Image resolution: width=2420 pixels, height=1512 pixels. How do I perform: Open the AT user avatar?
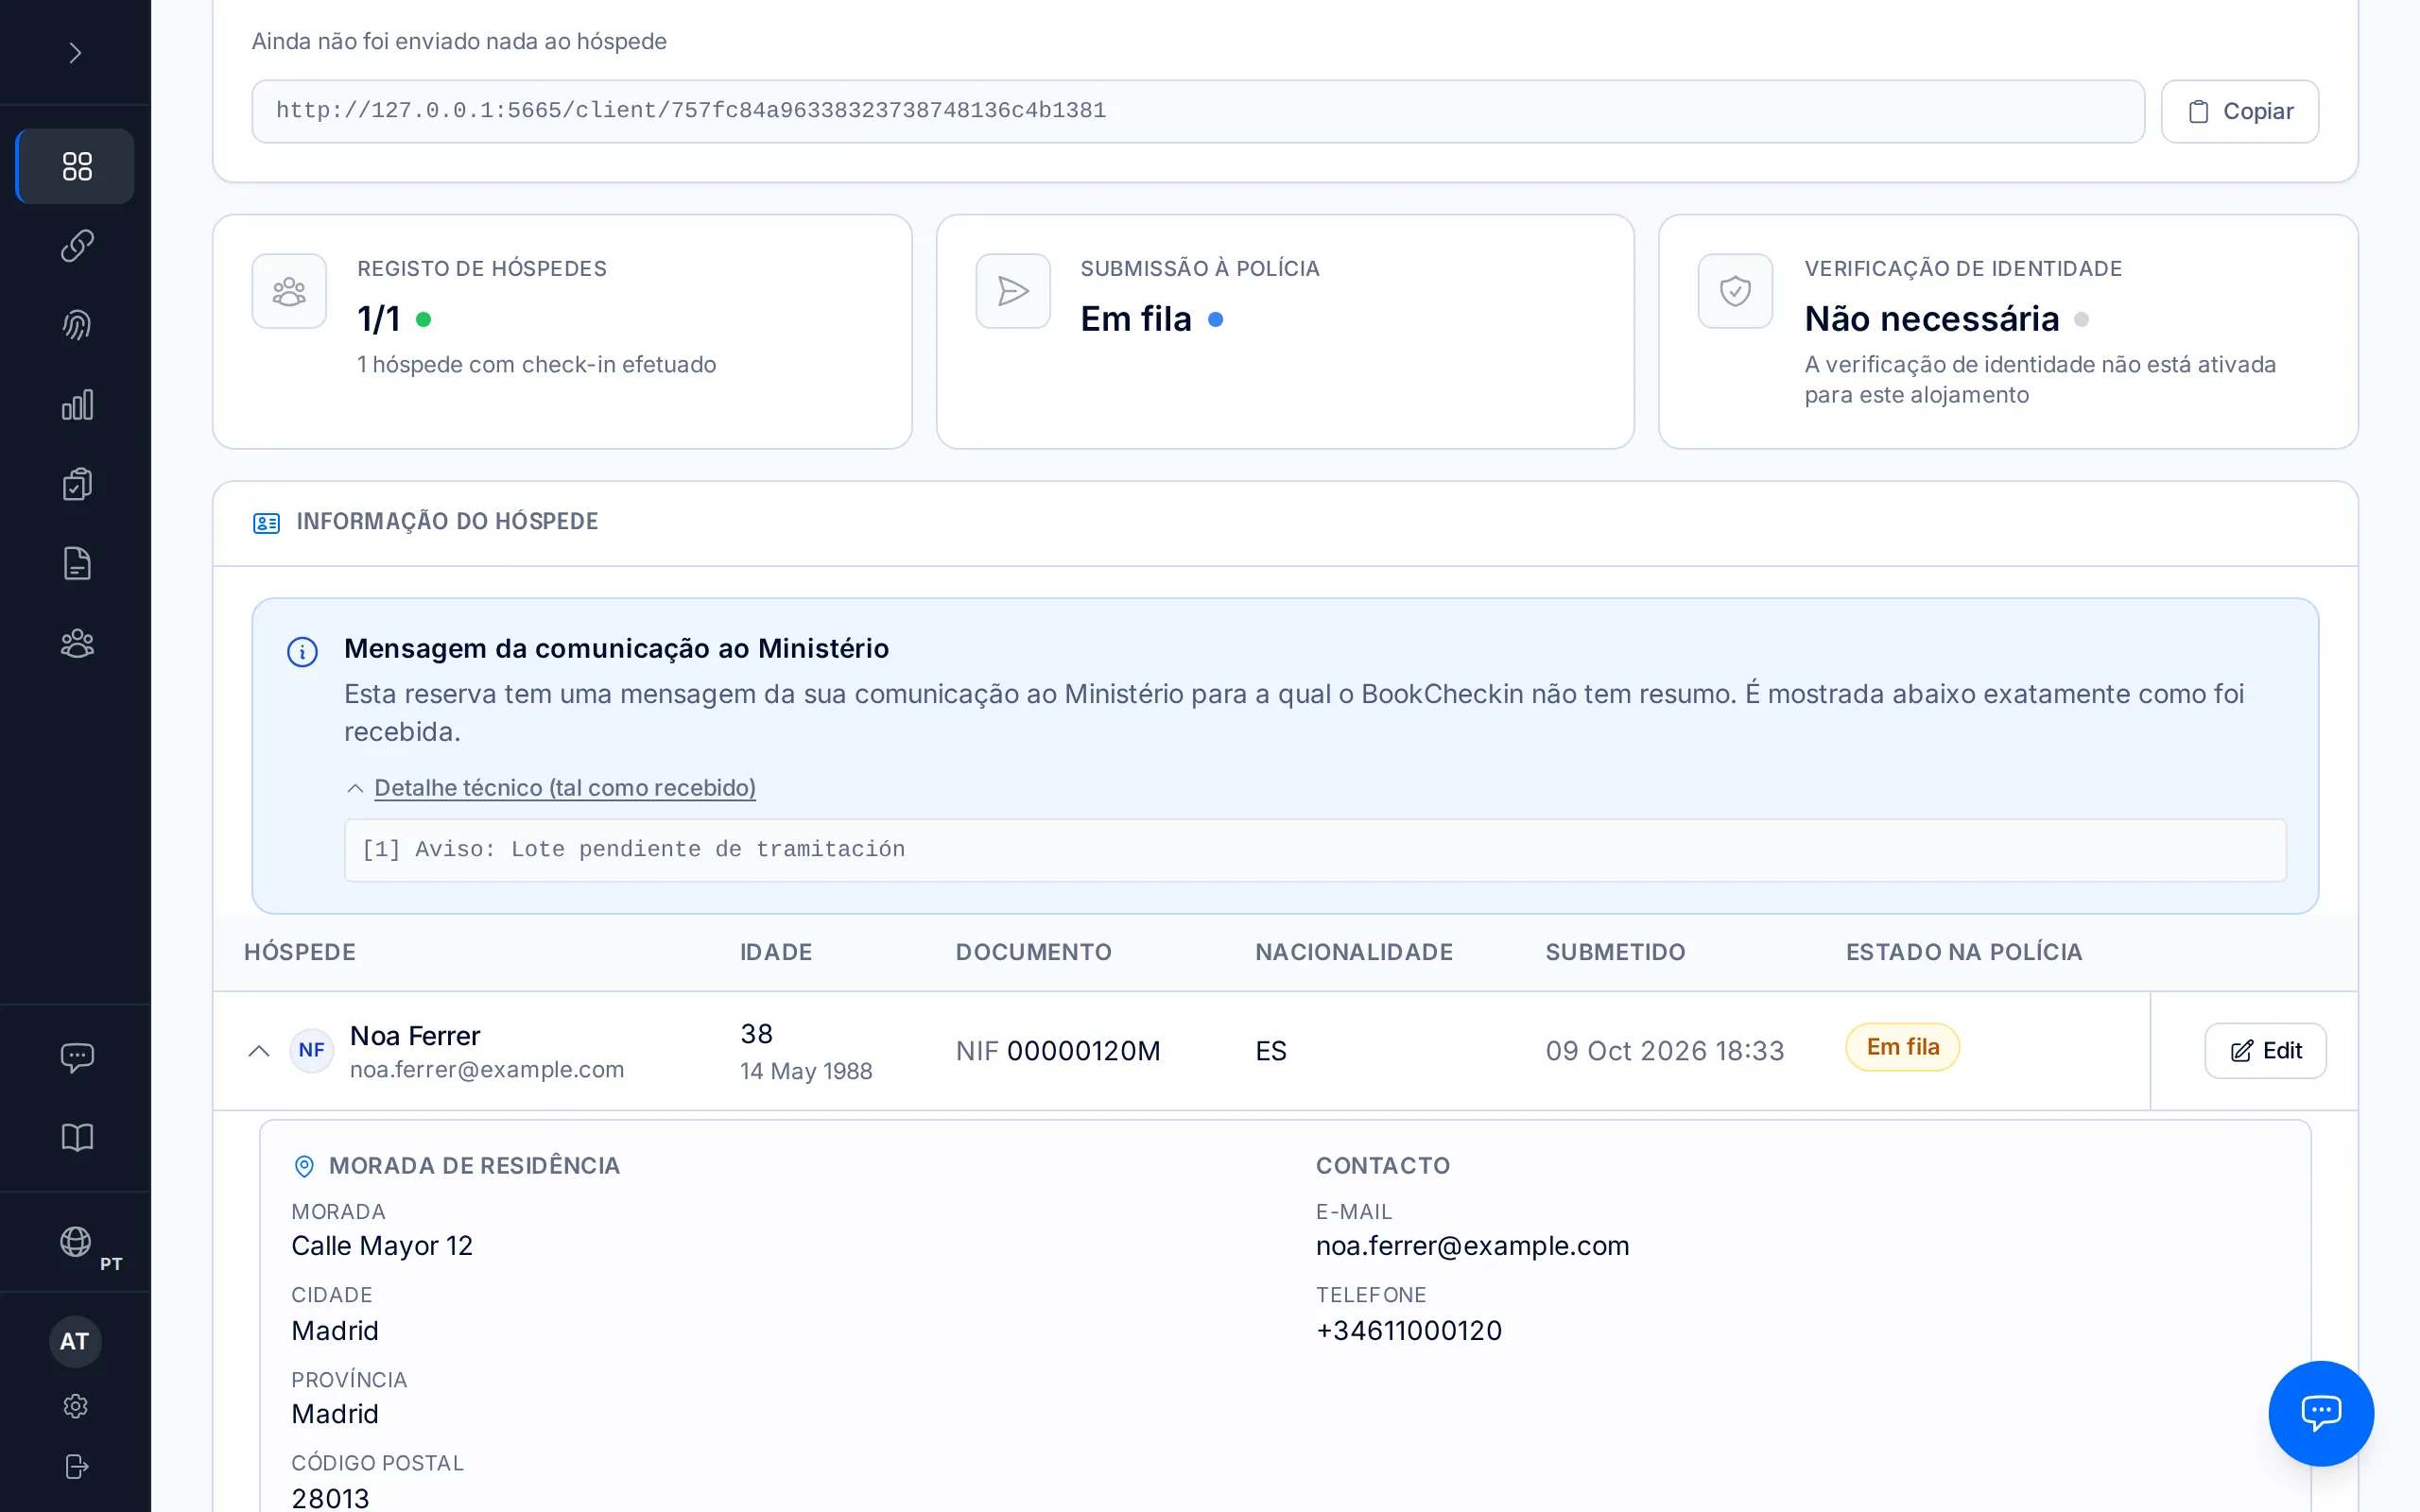pyautogui.click(x=75, y=1341)
